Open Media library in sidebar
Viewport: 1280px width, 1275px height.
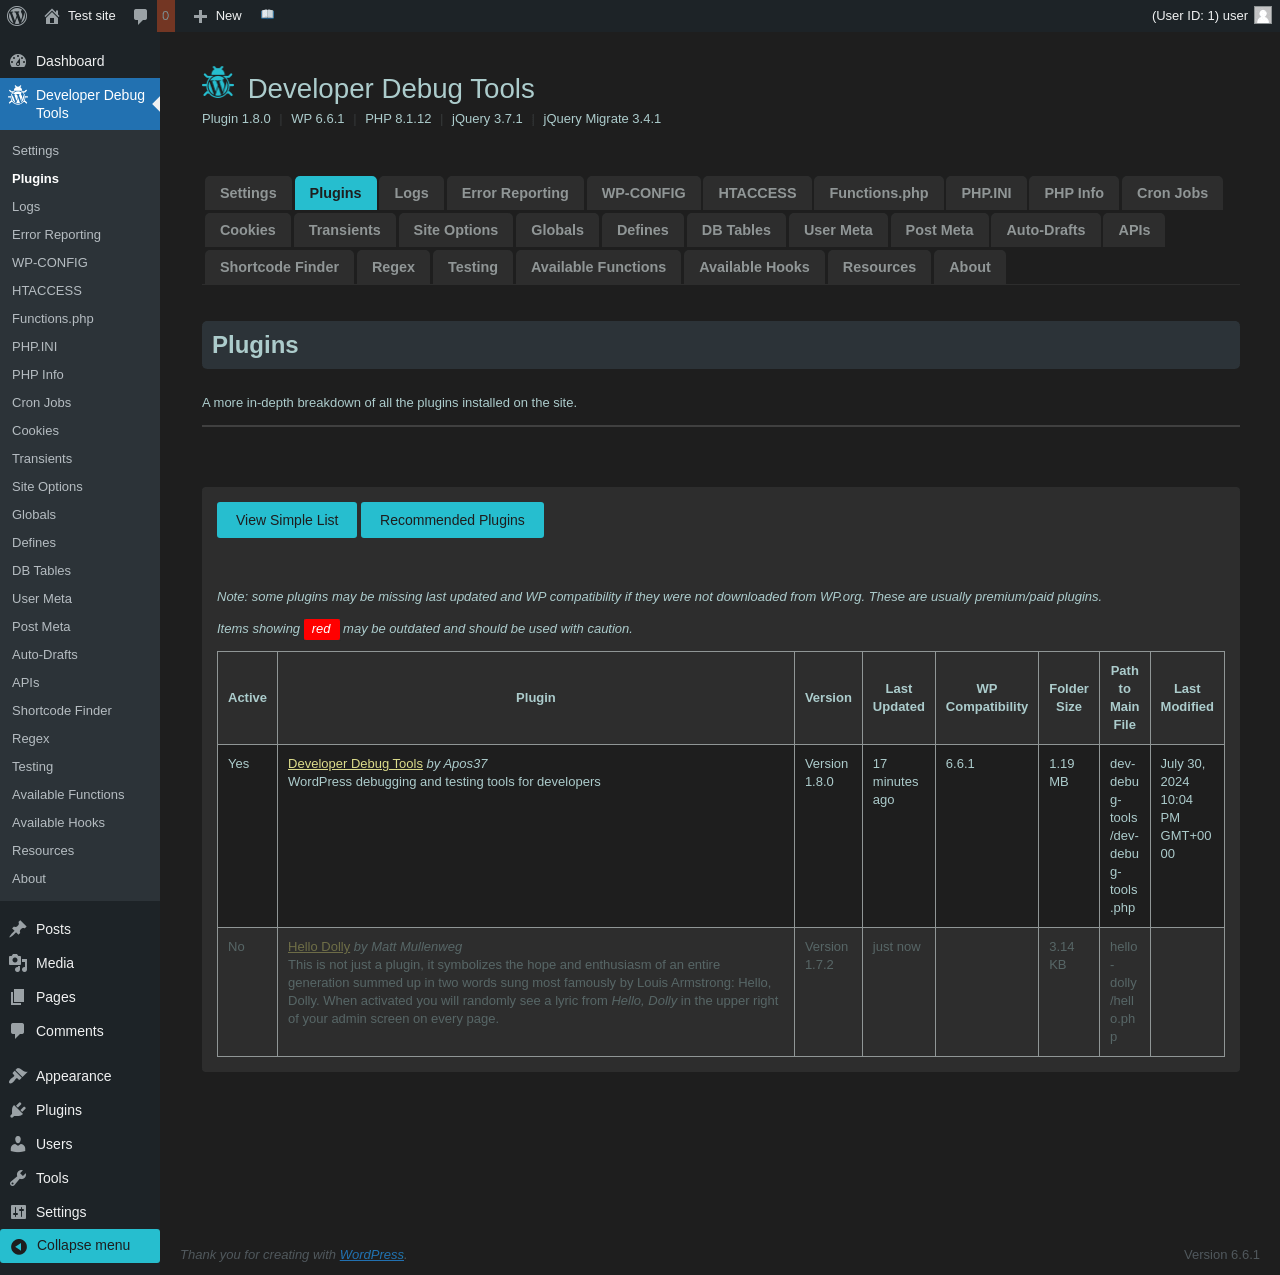[x=54, y=963]
